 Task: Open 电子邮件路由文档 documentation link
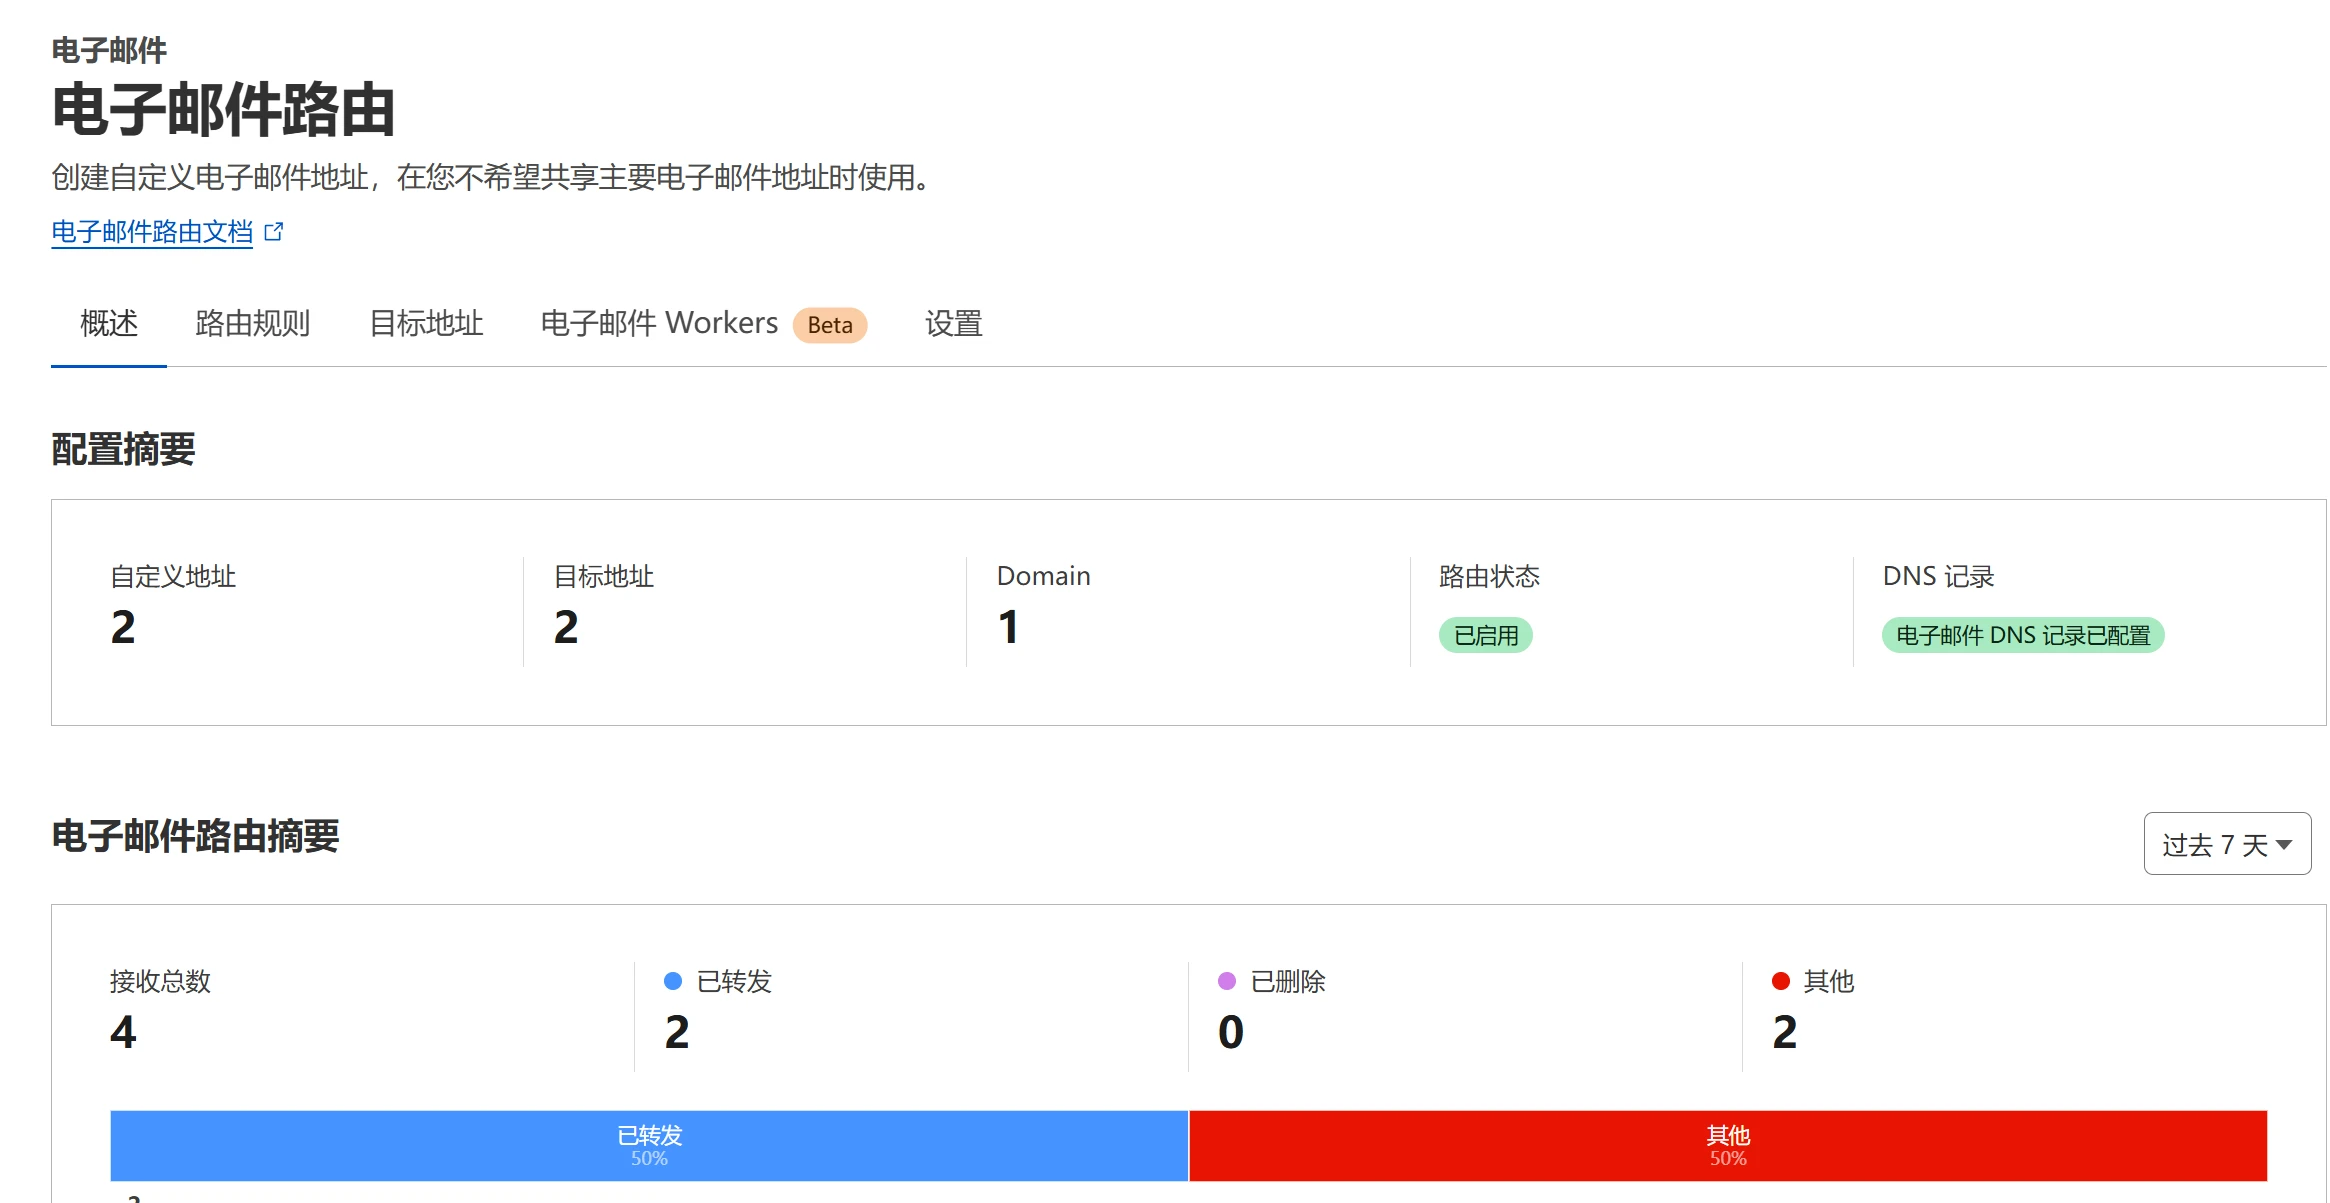click(x=152, y=232)
